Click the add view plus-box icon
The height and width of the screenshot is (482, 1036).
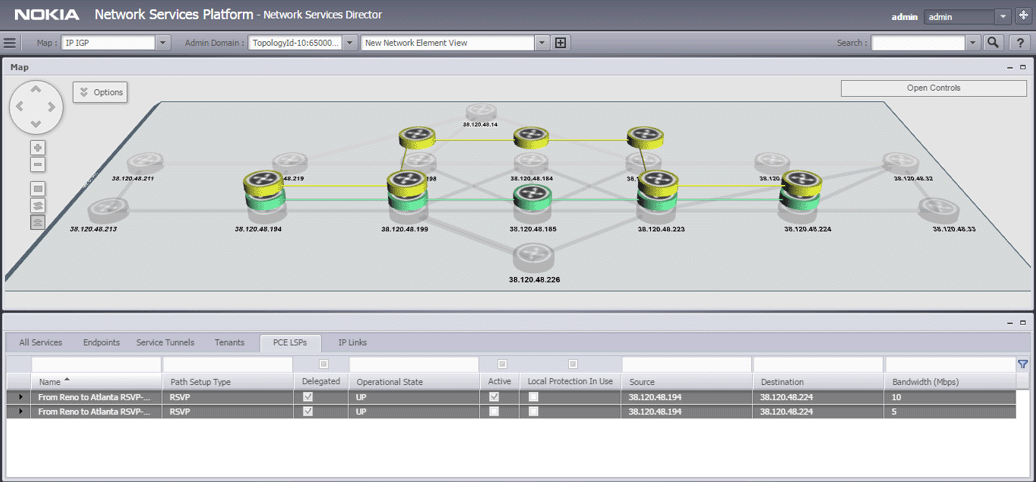(x=560, y=43)
